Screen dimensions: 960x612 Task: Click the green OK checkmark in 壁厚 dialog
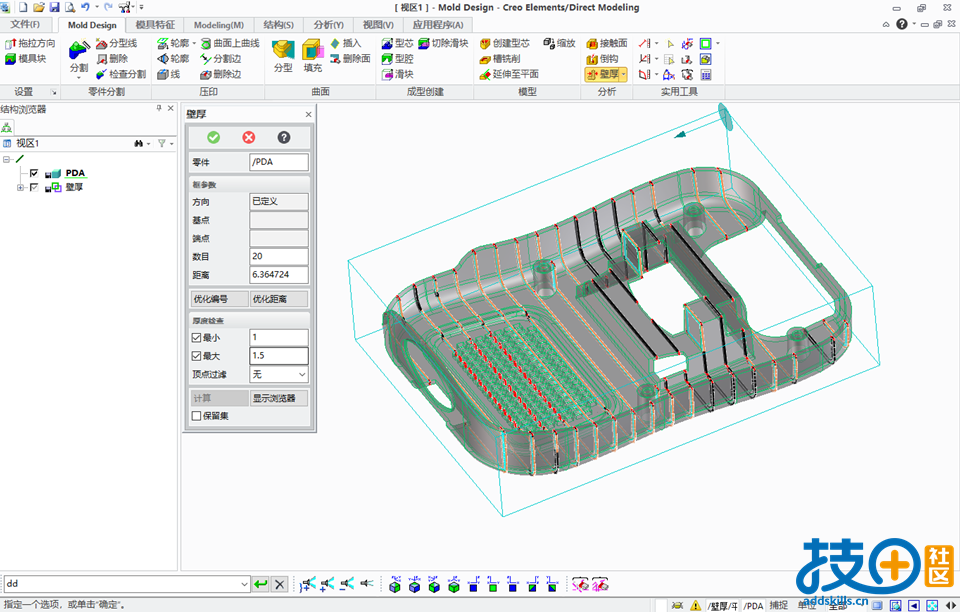coord(213,137)
